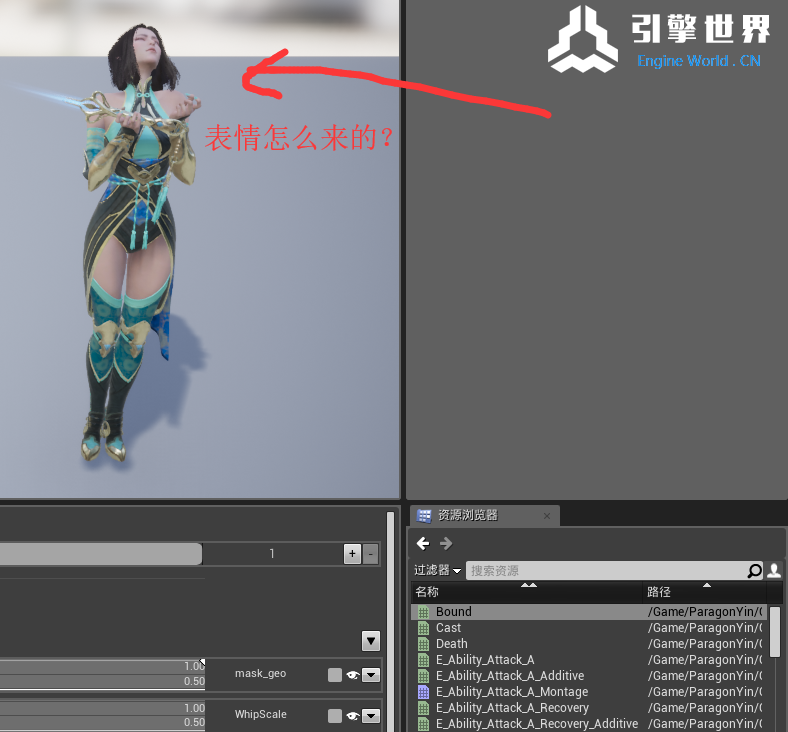The image size is (788, 732).
Task: Close the 资源浏览器 tab
Action: click(x=547, y=516)
